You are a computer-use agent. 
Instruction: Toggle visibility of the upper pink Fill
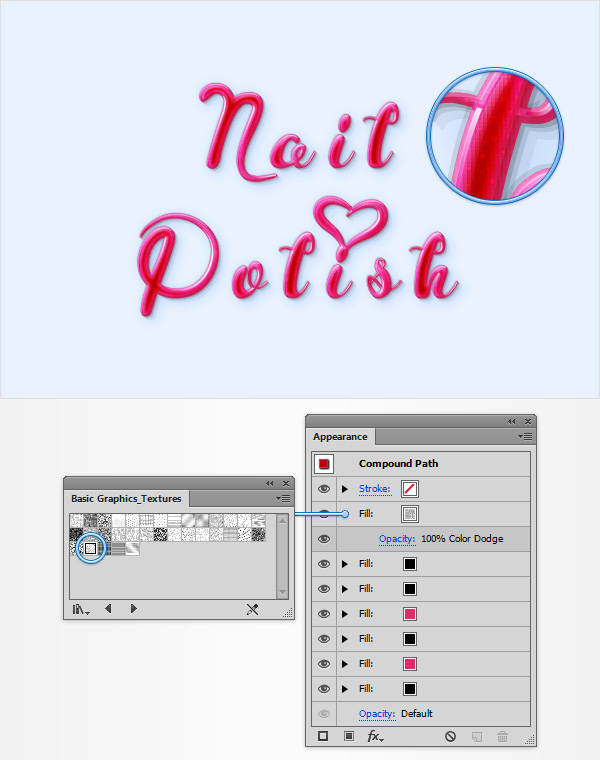click(324, 614)
